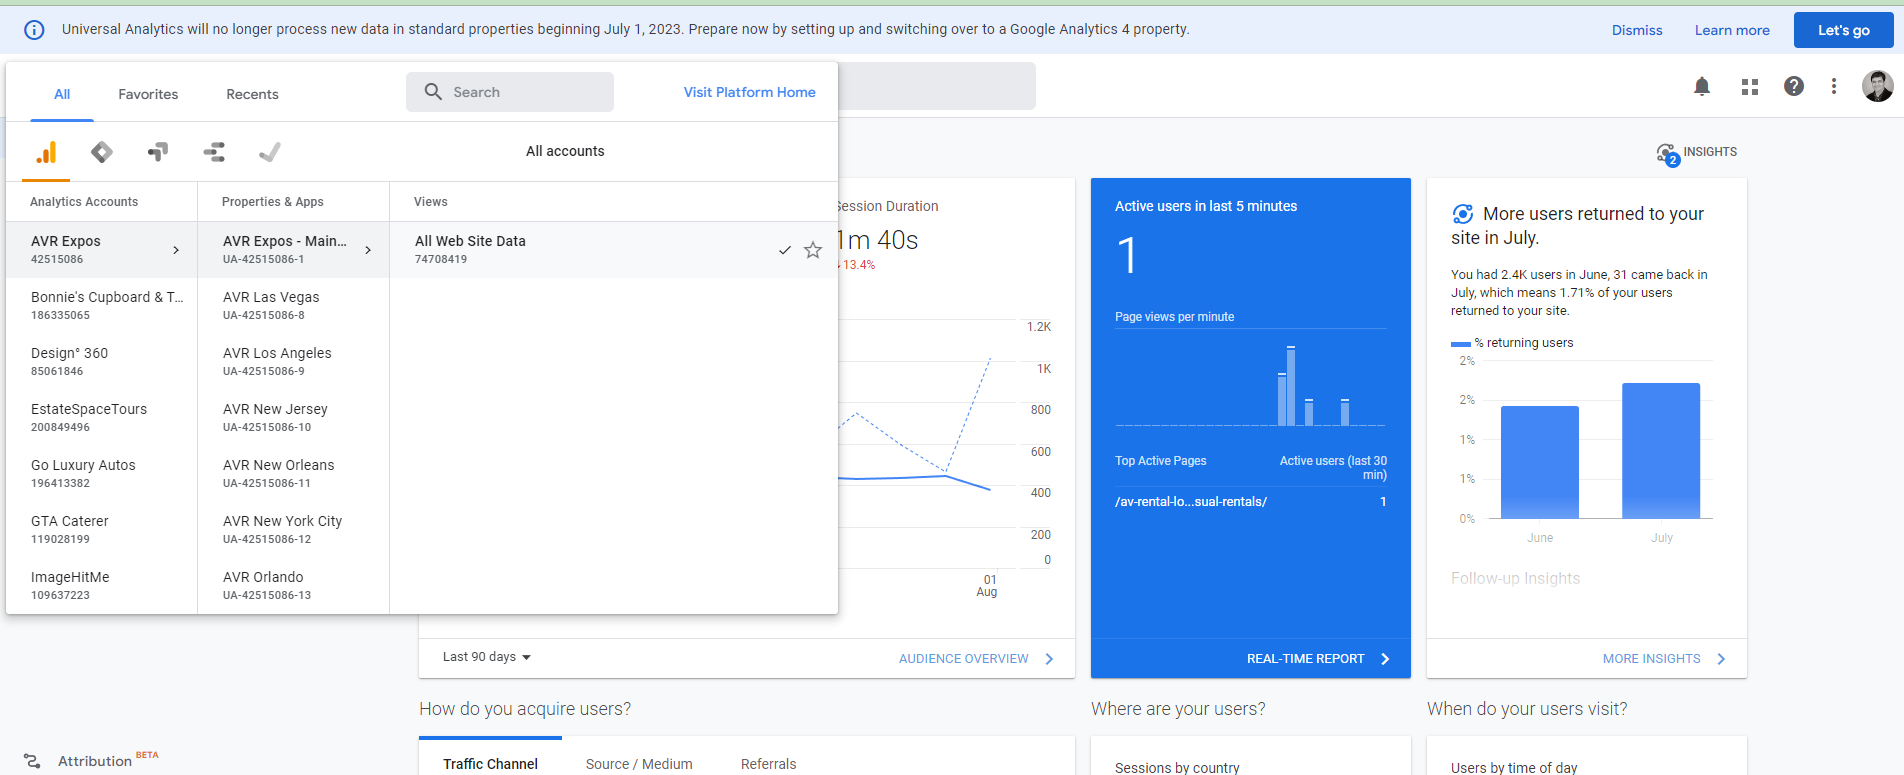
Task: Select the AVR New York City property
Action: 293,530
